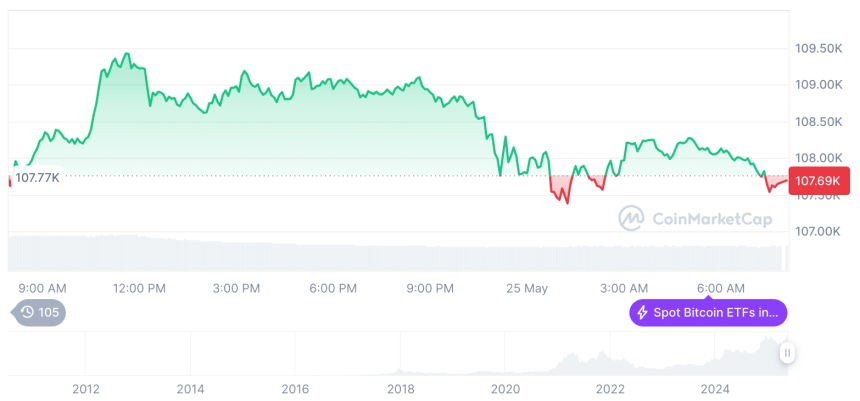Click the lightning bolt icon on purple tag
The width and height of the screenshot is (860, 401).
[642, 313]
